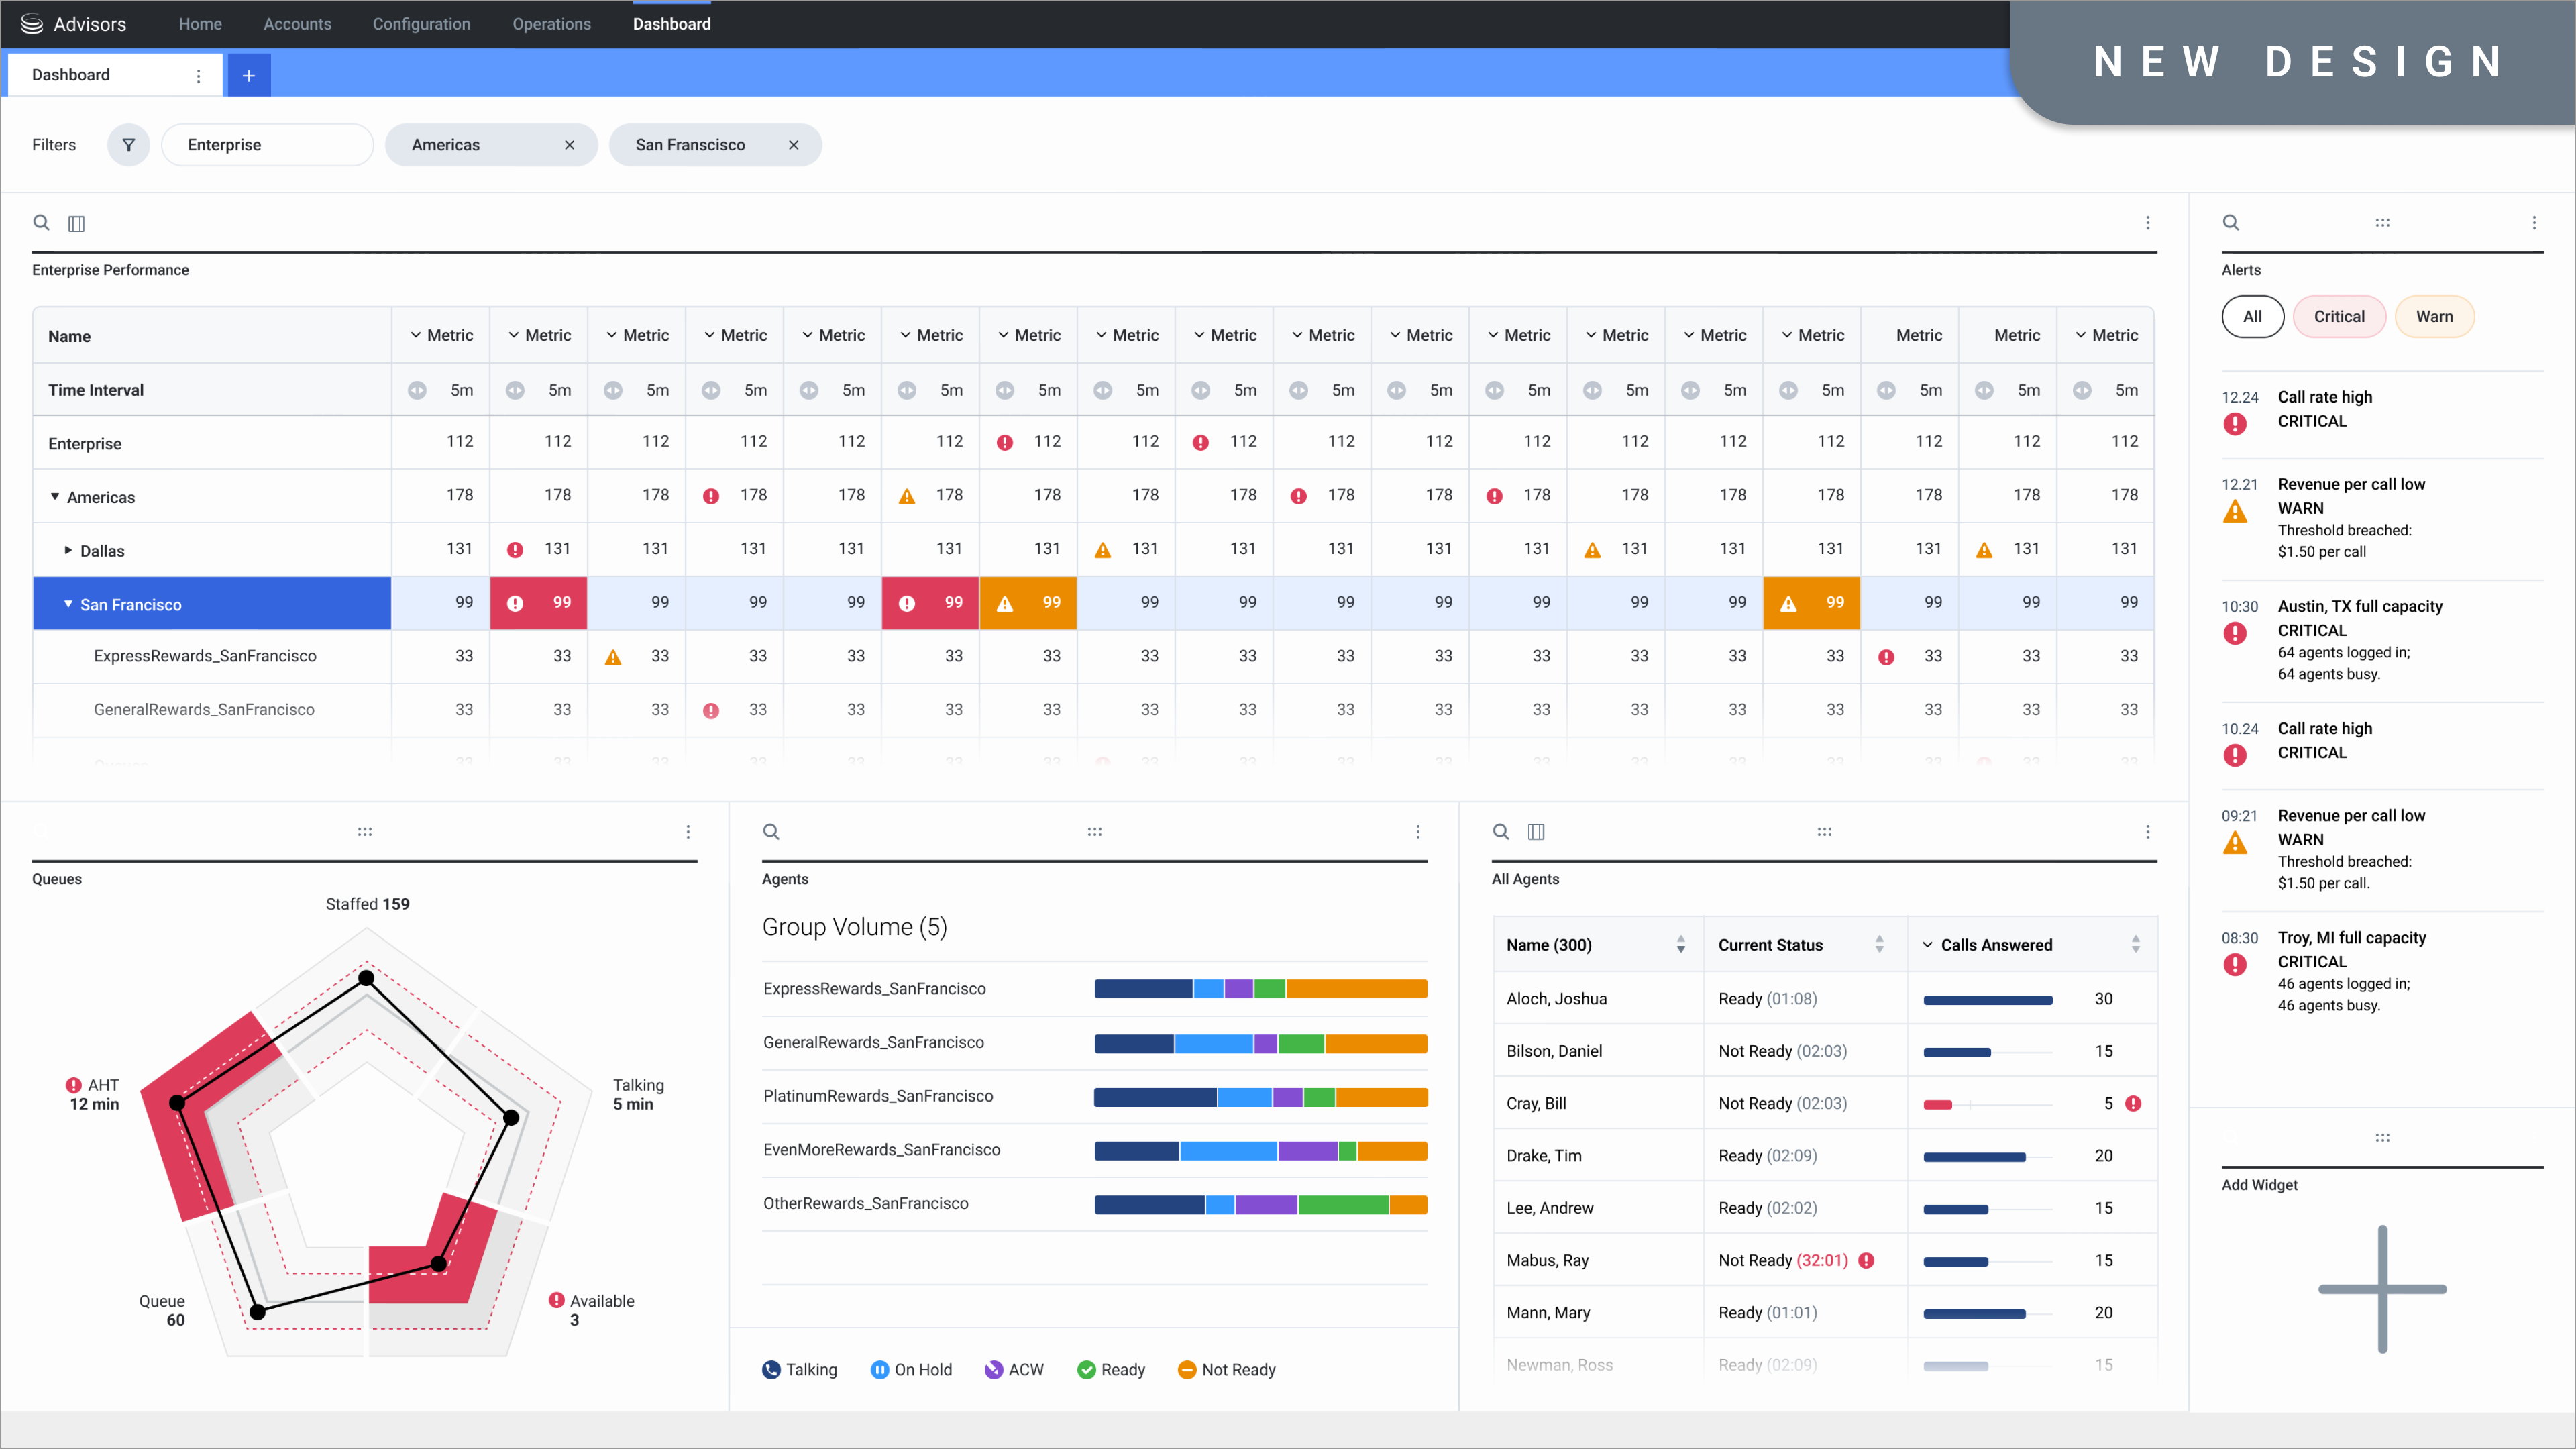
Task: Click search icon in Alerts panel
Action: point(2230,223)
